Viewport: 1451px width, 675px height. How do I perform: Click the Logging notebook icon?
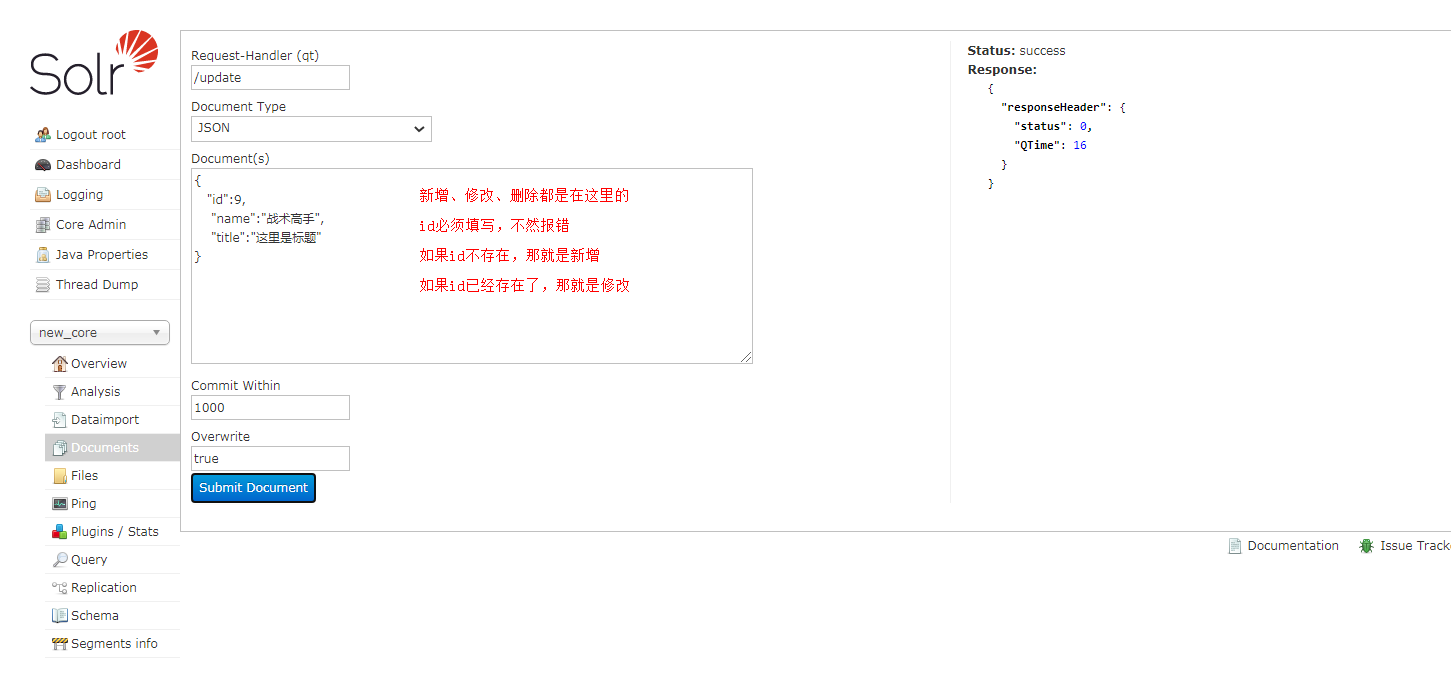(x=43, y=195)
